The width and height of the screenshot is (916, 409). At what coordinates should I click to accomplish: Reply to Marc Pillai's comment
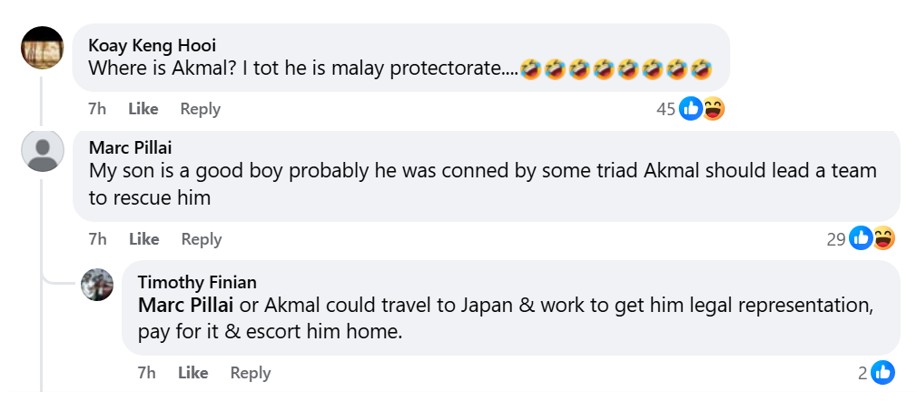[x=201, y=239]
